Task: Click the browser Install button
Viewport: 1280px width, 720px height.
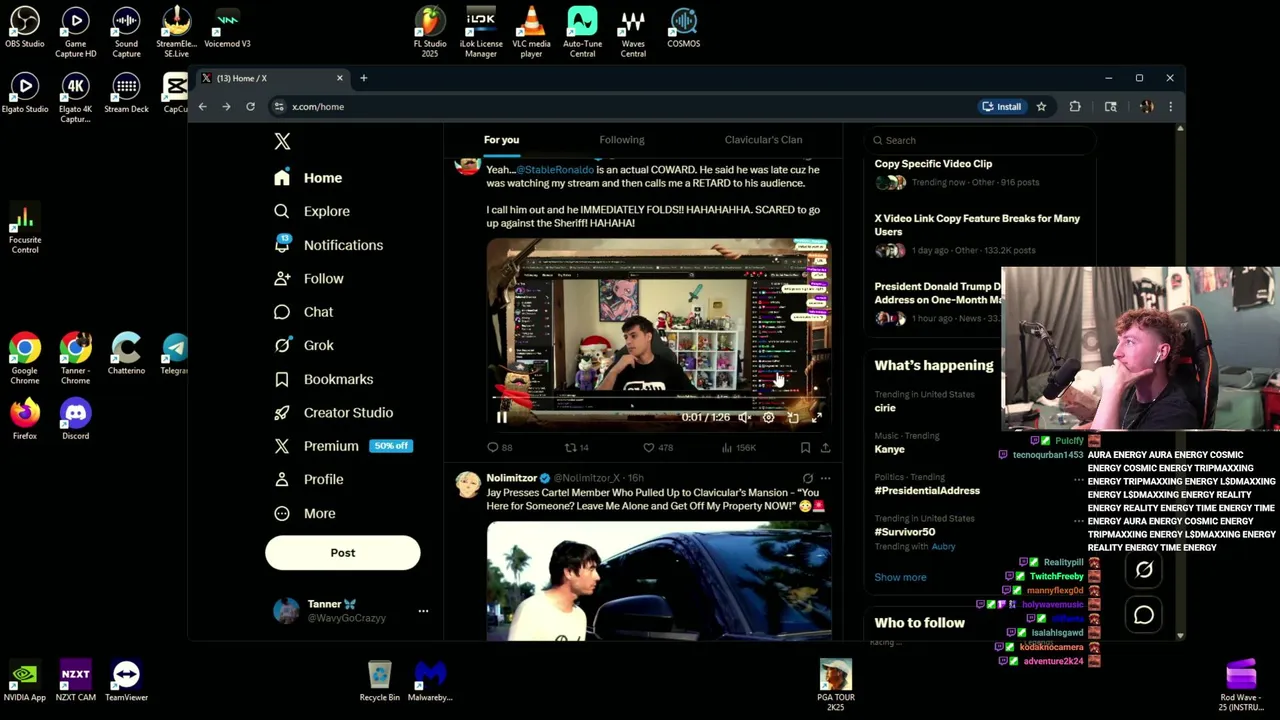Action: coord(1002,107)
